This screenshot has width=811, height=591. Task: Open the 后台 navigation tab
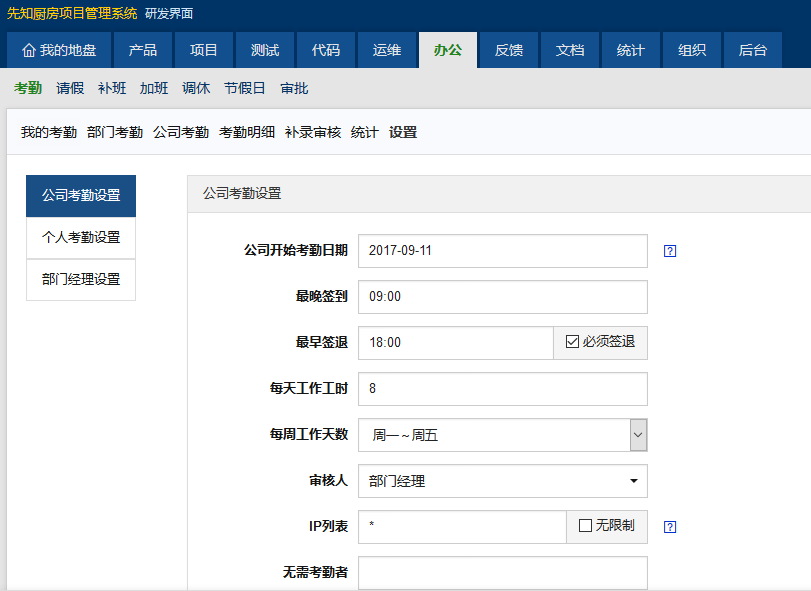click(x=752, y=50)
